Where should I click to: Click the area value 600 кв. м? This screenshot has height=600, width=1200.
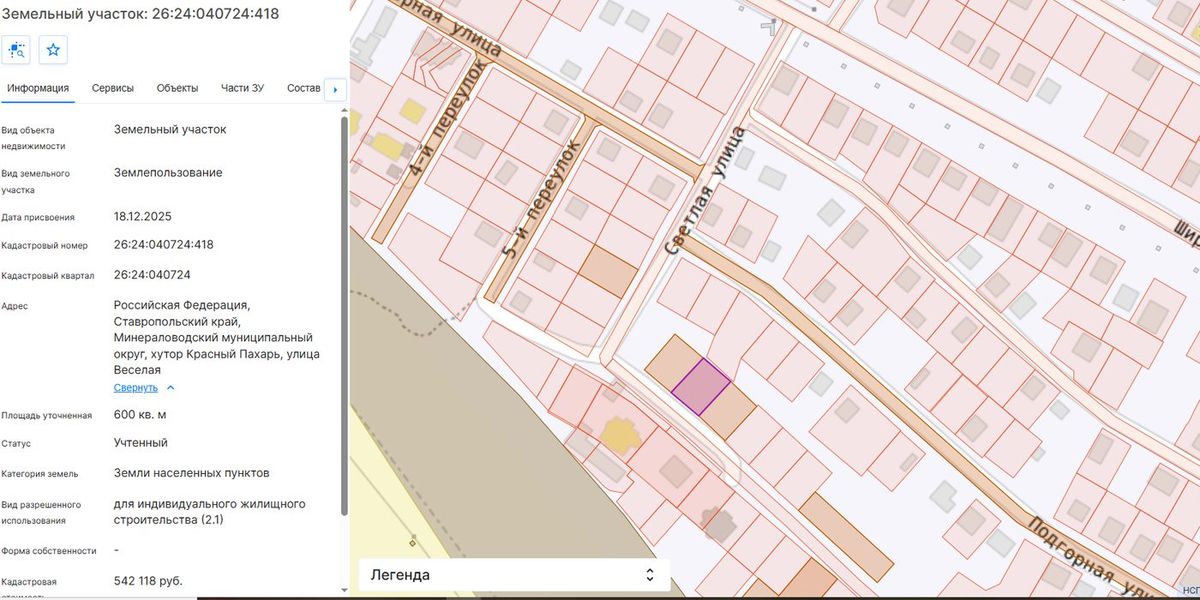point(140,415)
